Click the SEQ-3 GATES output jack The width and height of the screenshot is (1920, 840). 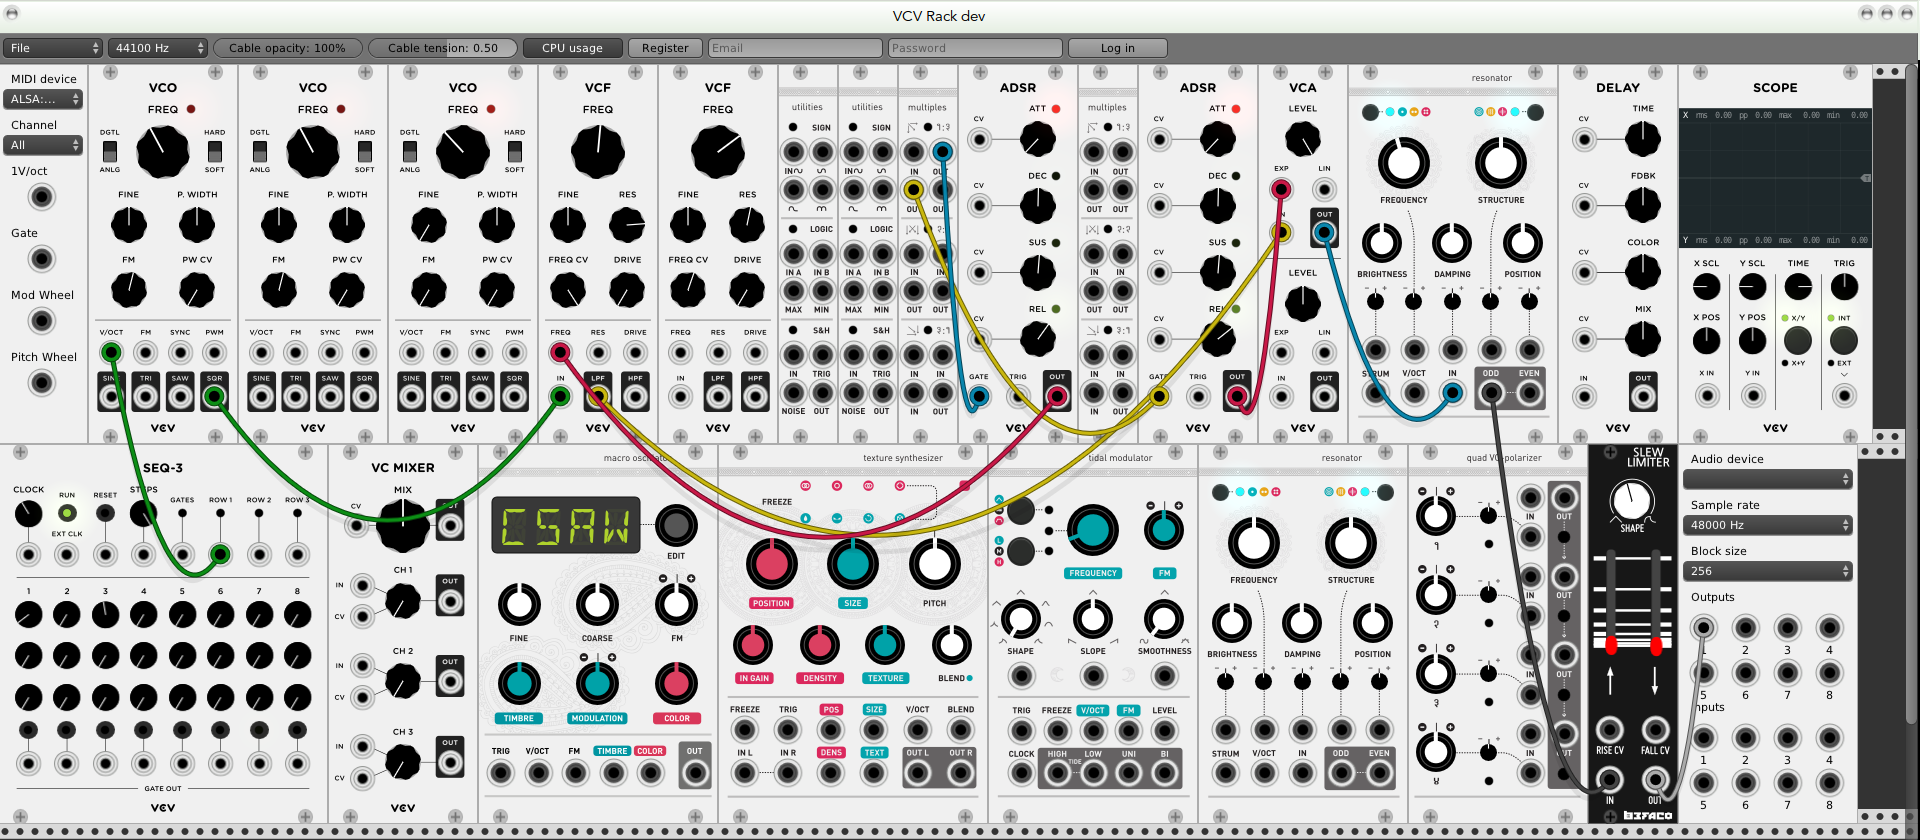(x=182, y=554)
